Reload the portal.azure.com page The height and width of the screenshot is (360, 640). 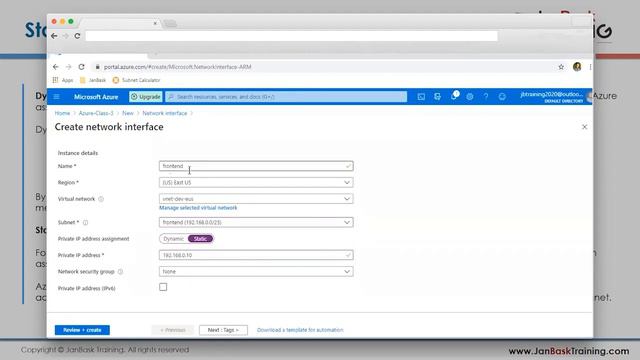coord(82,67)
